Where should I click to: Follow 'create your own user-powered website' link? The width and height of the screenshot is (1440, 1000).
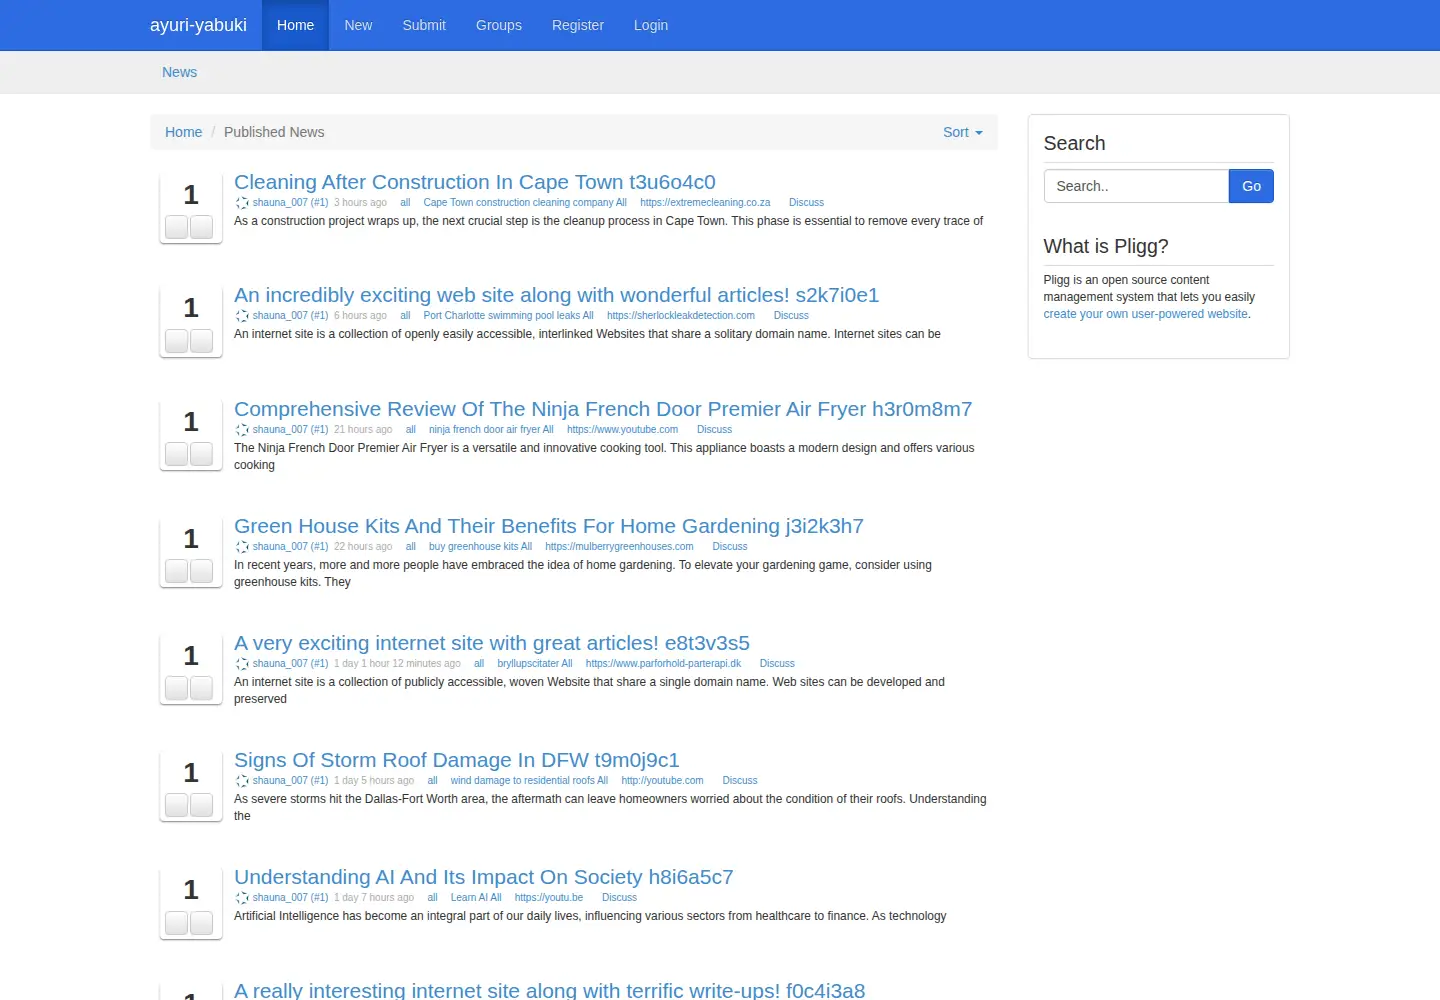click(1145, 314)
